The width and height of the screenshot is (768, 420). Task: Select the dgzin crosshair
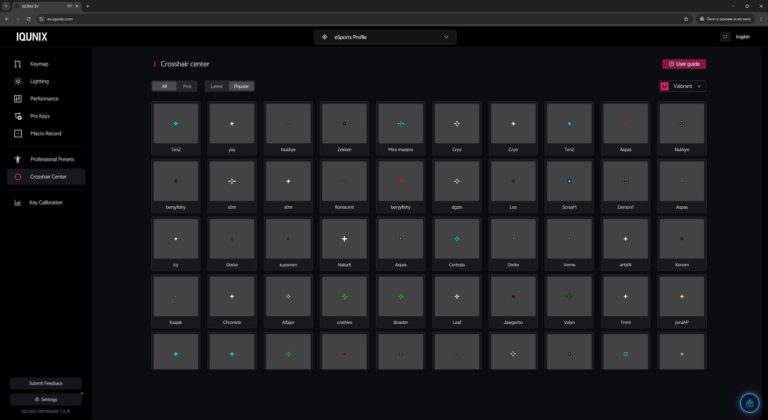pyautogui.click(x=457, y=186)
